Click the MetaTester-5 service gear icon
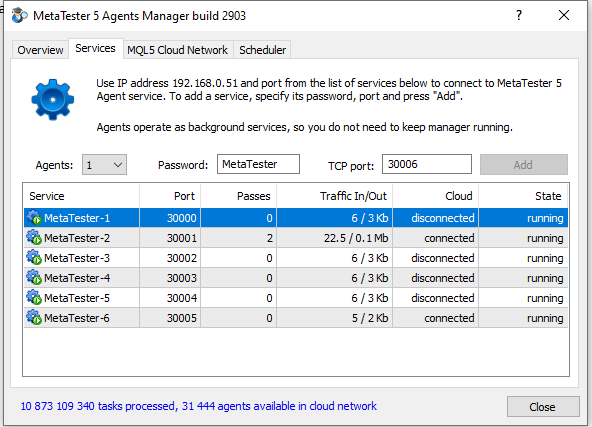Screen dimensions: 592x427 click(x=34, y=298)
